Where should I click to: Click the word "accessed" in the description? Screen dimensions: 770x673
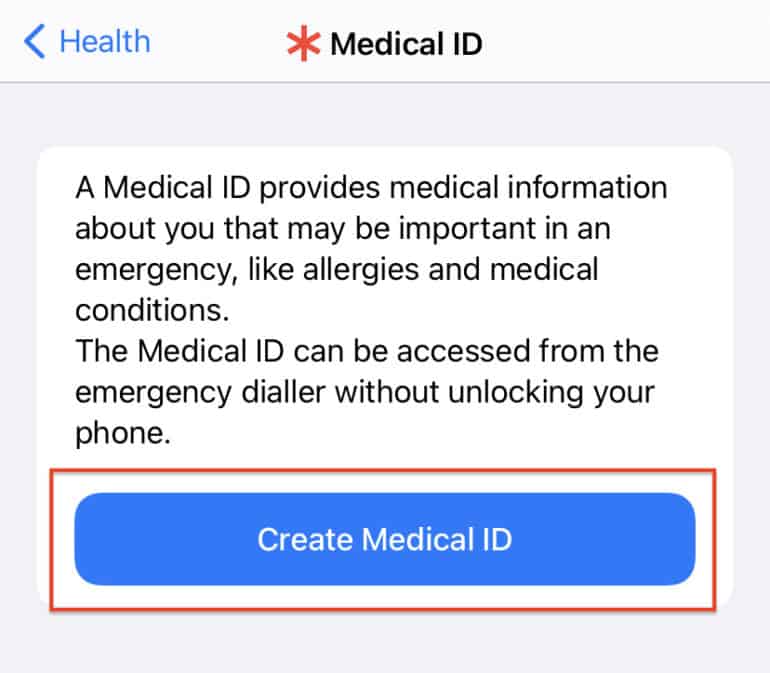tap(464, 351)
